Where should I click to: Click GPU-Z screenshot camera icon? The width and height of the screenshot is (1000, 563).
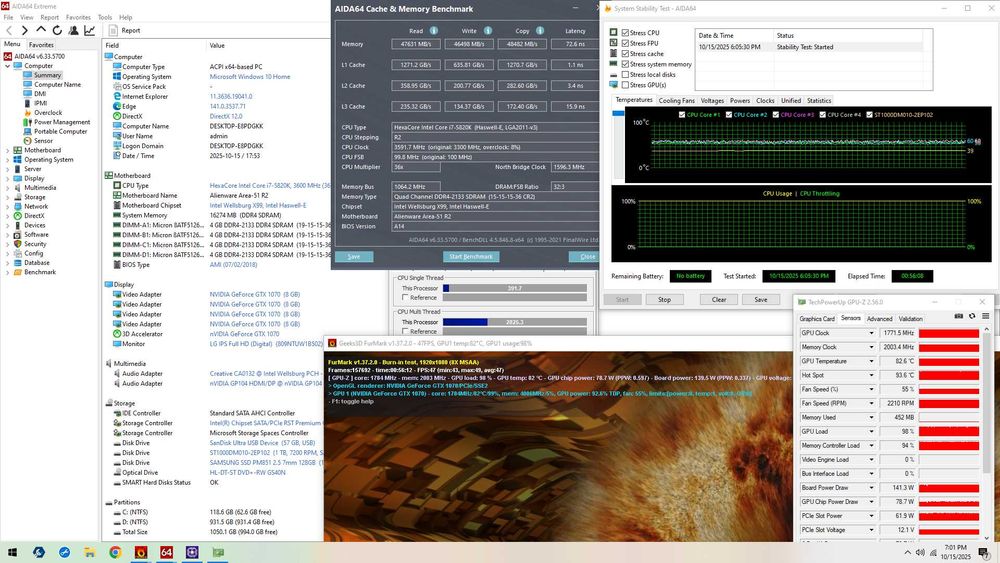(x=959, y=316)
